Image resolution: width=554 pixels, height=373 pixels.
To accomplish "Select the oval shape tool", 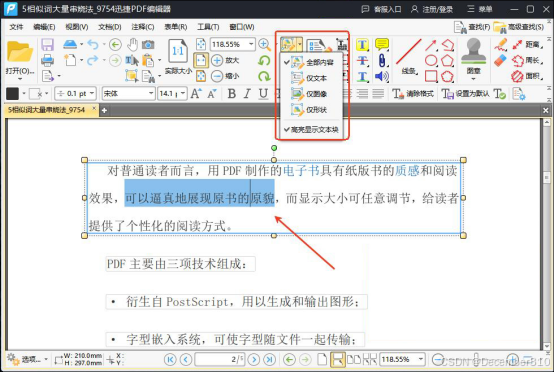I will [431, 60].
